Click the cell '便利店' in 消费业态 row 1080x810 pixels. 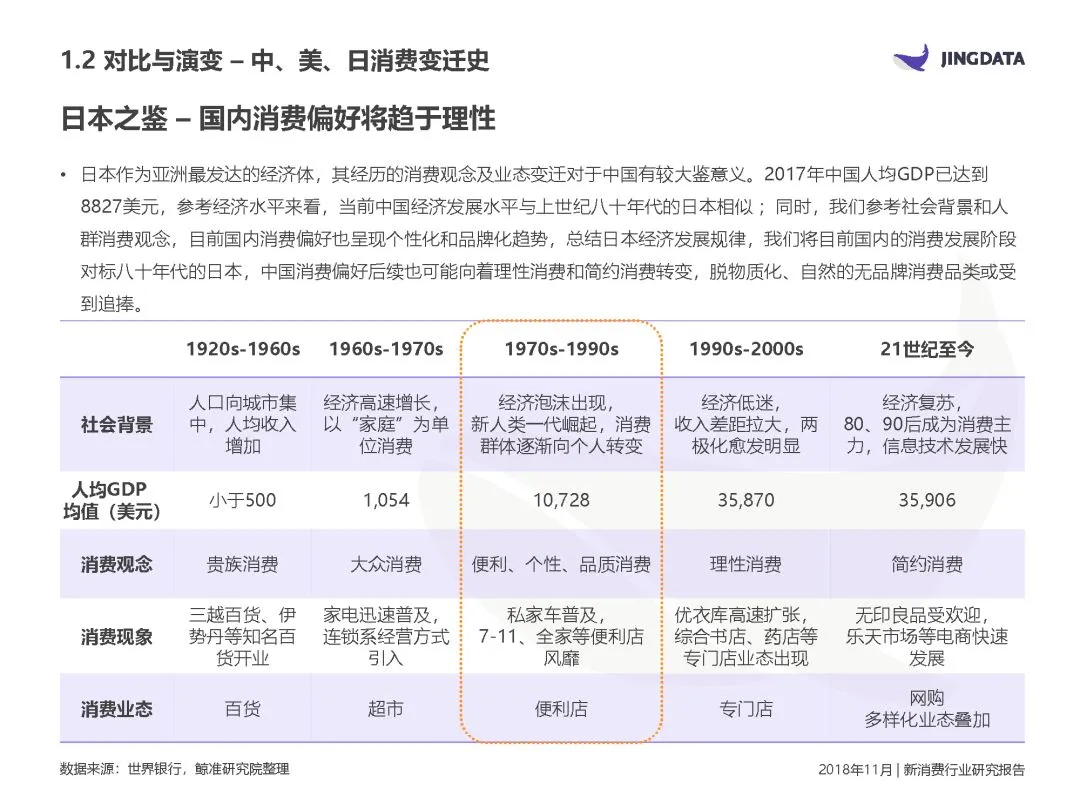[x=561, y=709]
